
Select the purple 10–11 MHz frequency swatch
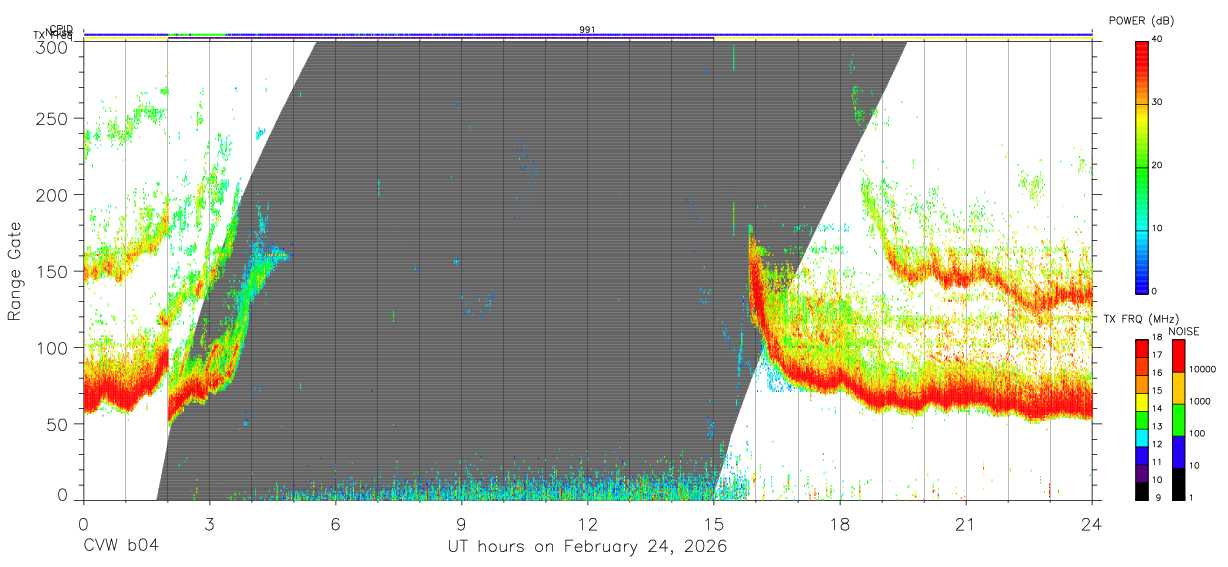point(1143,473)
